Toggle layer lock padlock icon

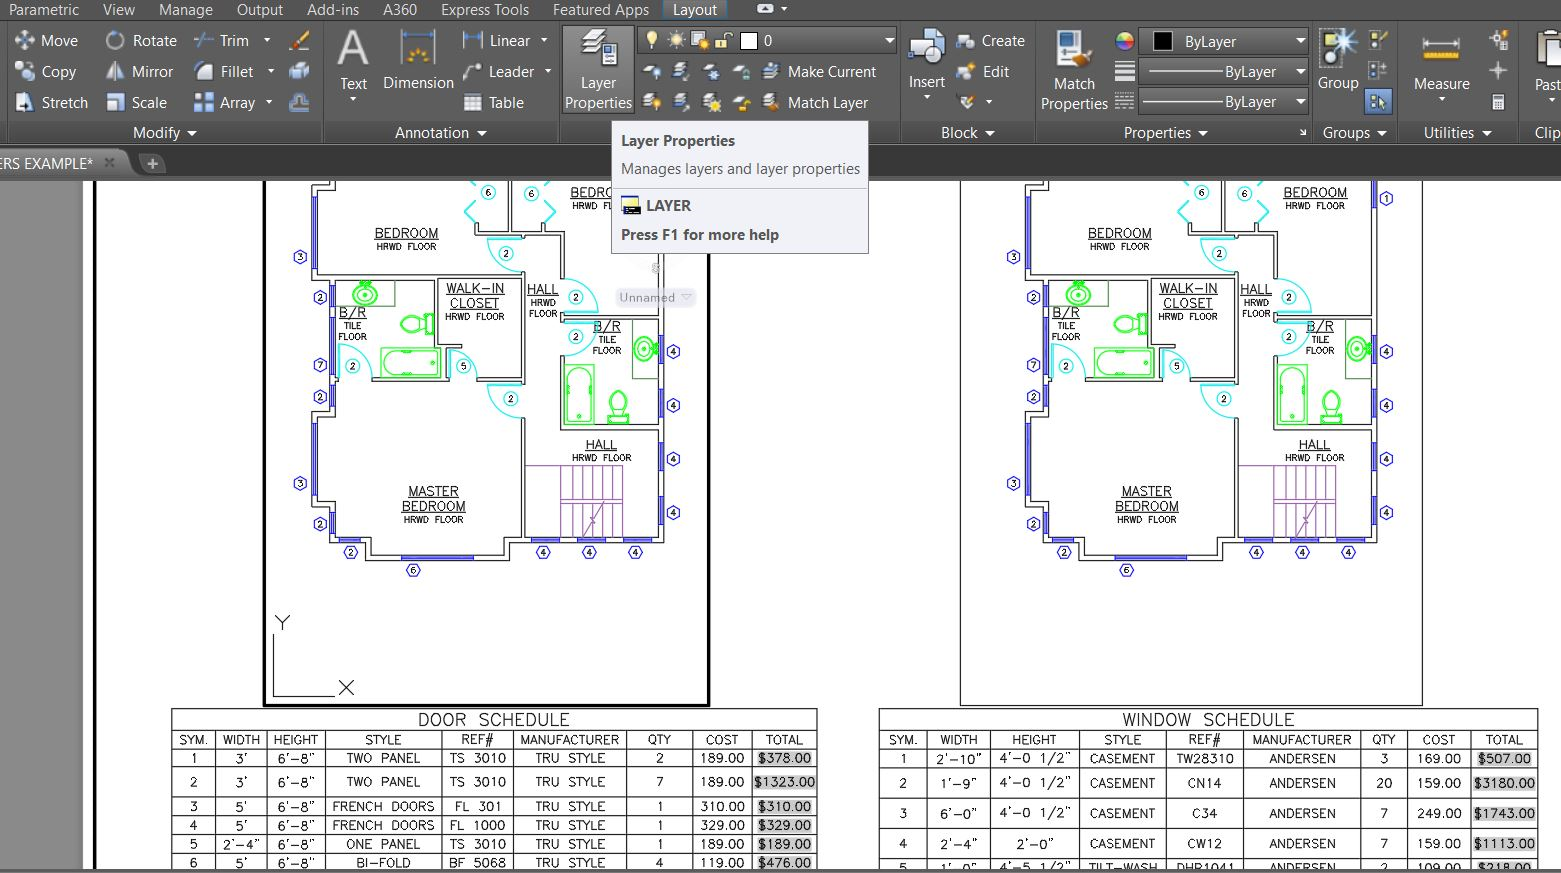coord(725,41)
